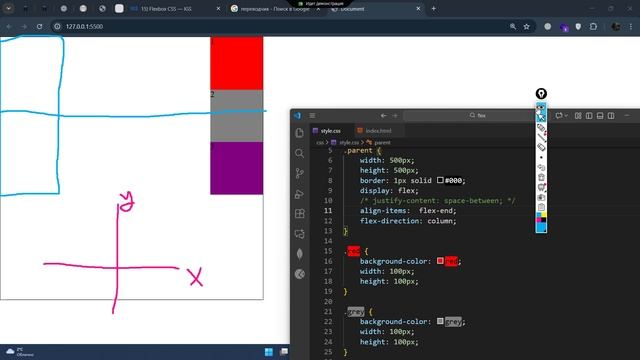Toggle the primary side bar in VS Code
This screenshot has width=640, height=360.
coord(589,116)
